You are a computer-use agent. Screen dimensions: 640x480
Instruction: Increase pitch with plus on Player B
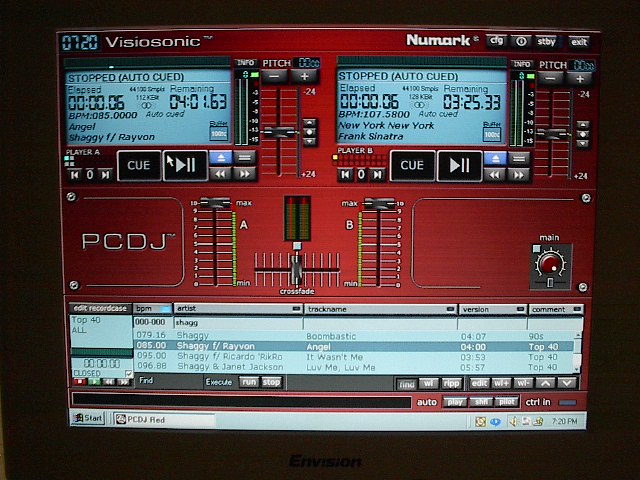coord(579,78)
